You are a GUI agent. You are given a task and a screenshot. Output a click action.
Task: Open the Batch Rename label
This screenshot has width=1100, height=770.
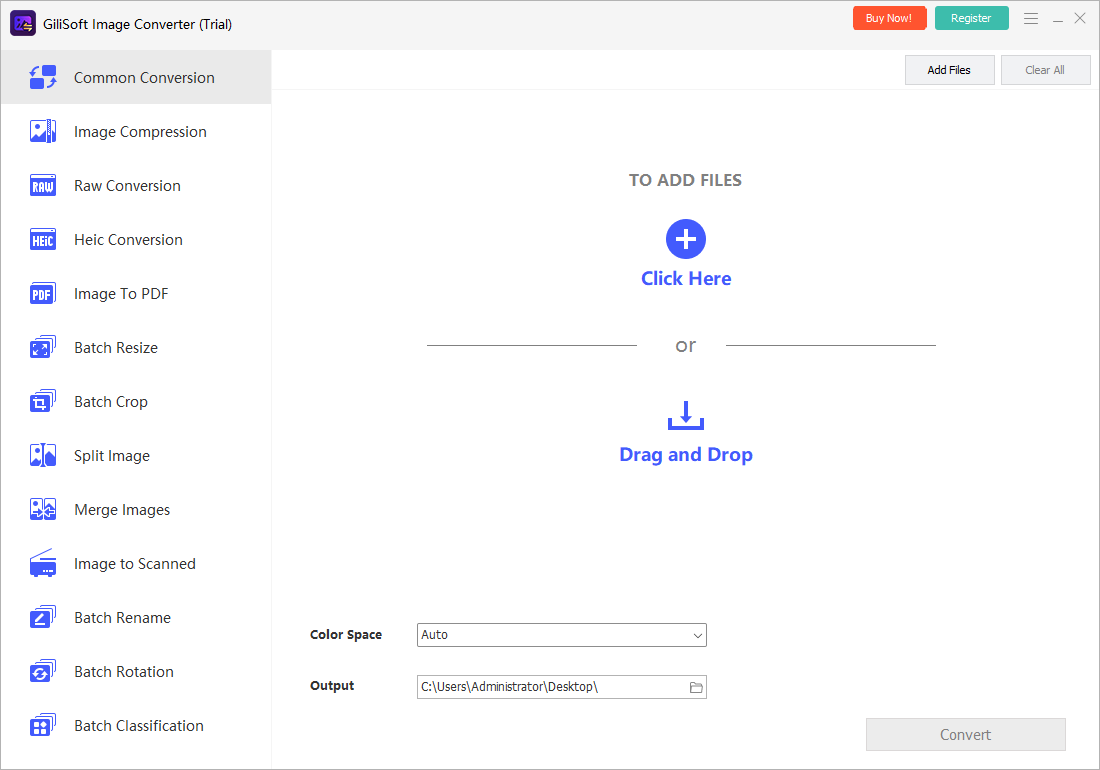coord(123,618)
